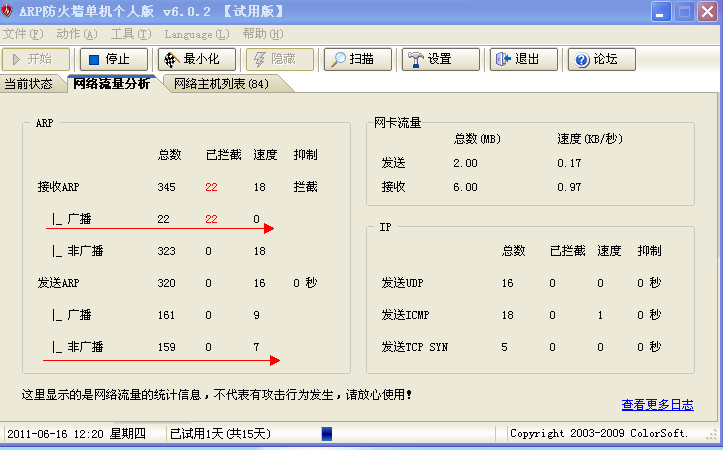The height and width of the screenshot is (450, 723).
Task: Click the blue question mark forum icon
Action: coord(582,60)
